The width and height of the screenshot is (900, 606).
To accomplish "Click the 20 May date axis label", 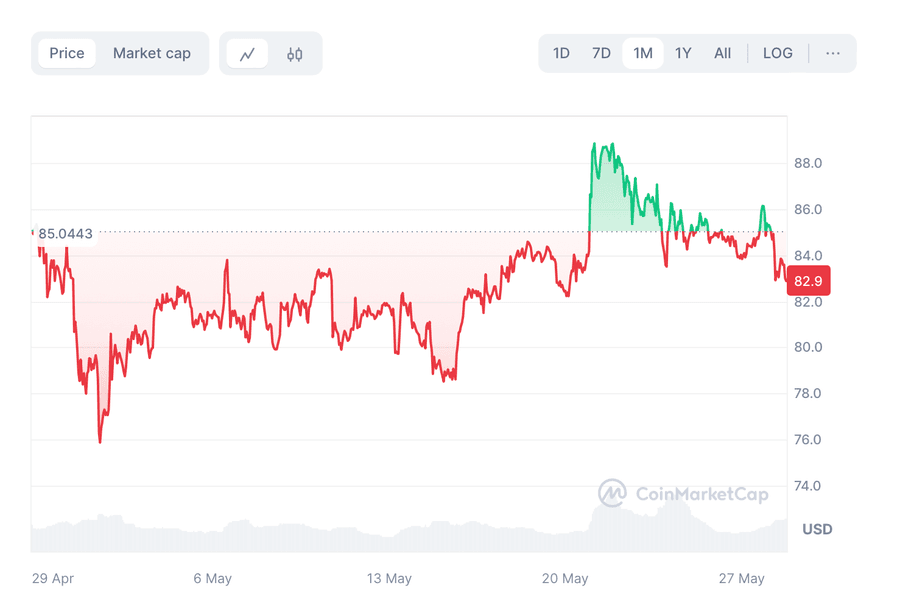I will click(566, 579).
